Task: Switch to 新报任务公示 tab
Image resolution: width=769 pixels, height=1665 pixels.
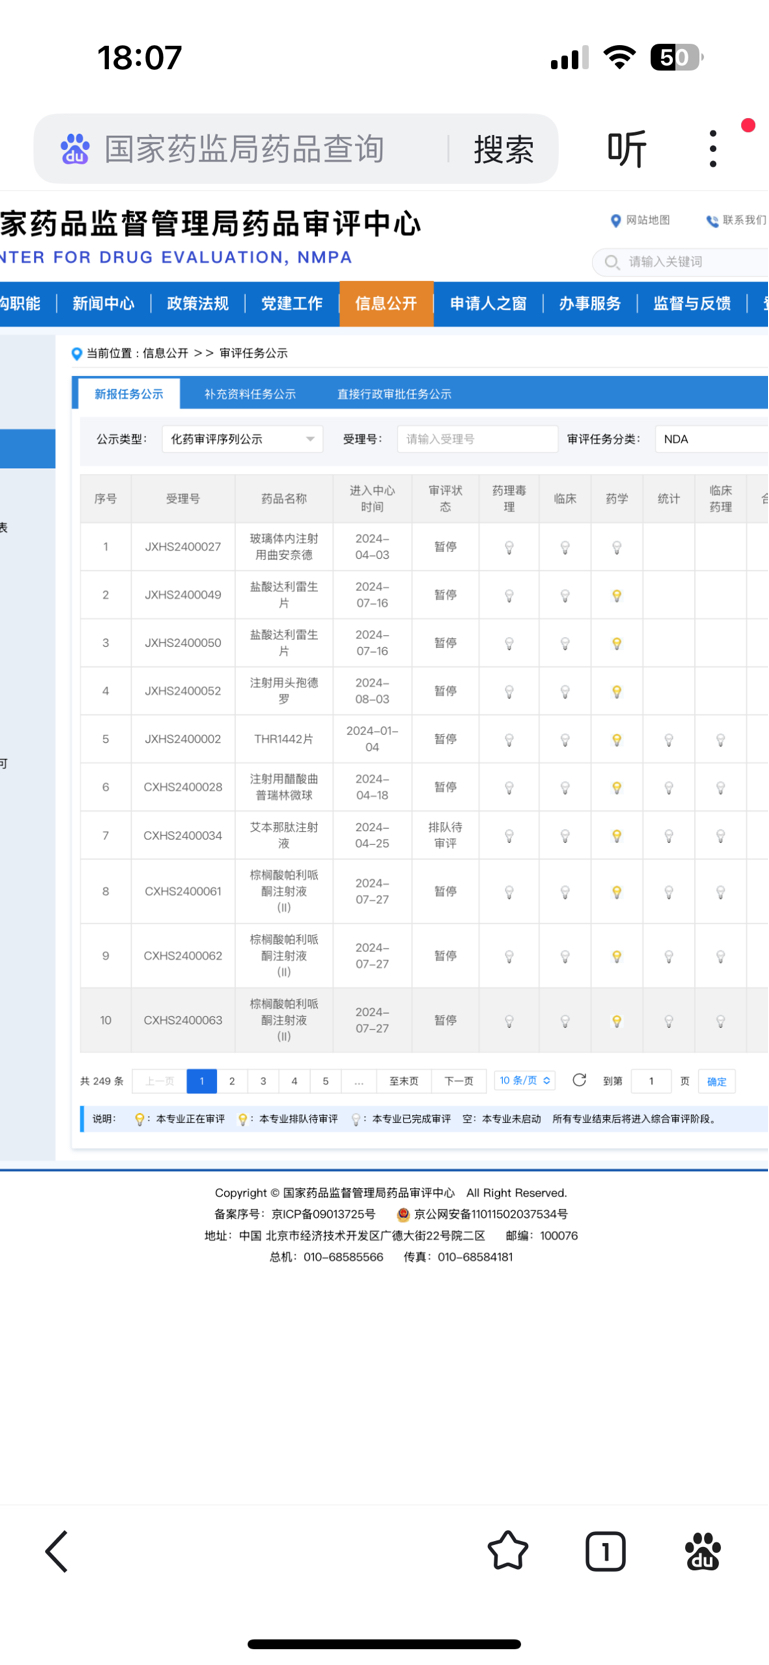Action: click(x=129, y=394)
